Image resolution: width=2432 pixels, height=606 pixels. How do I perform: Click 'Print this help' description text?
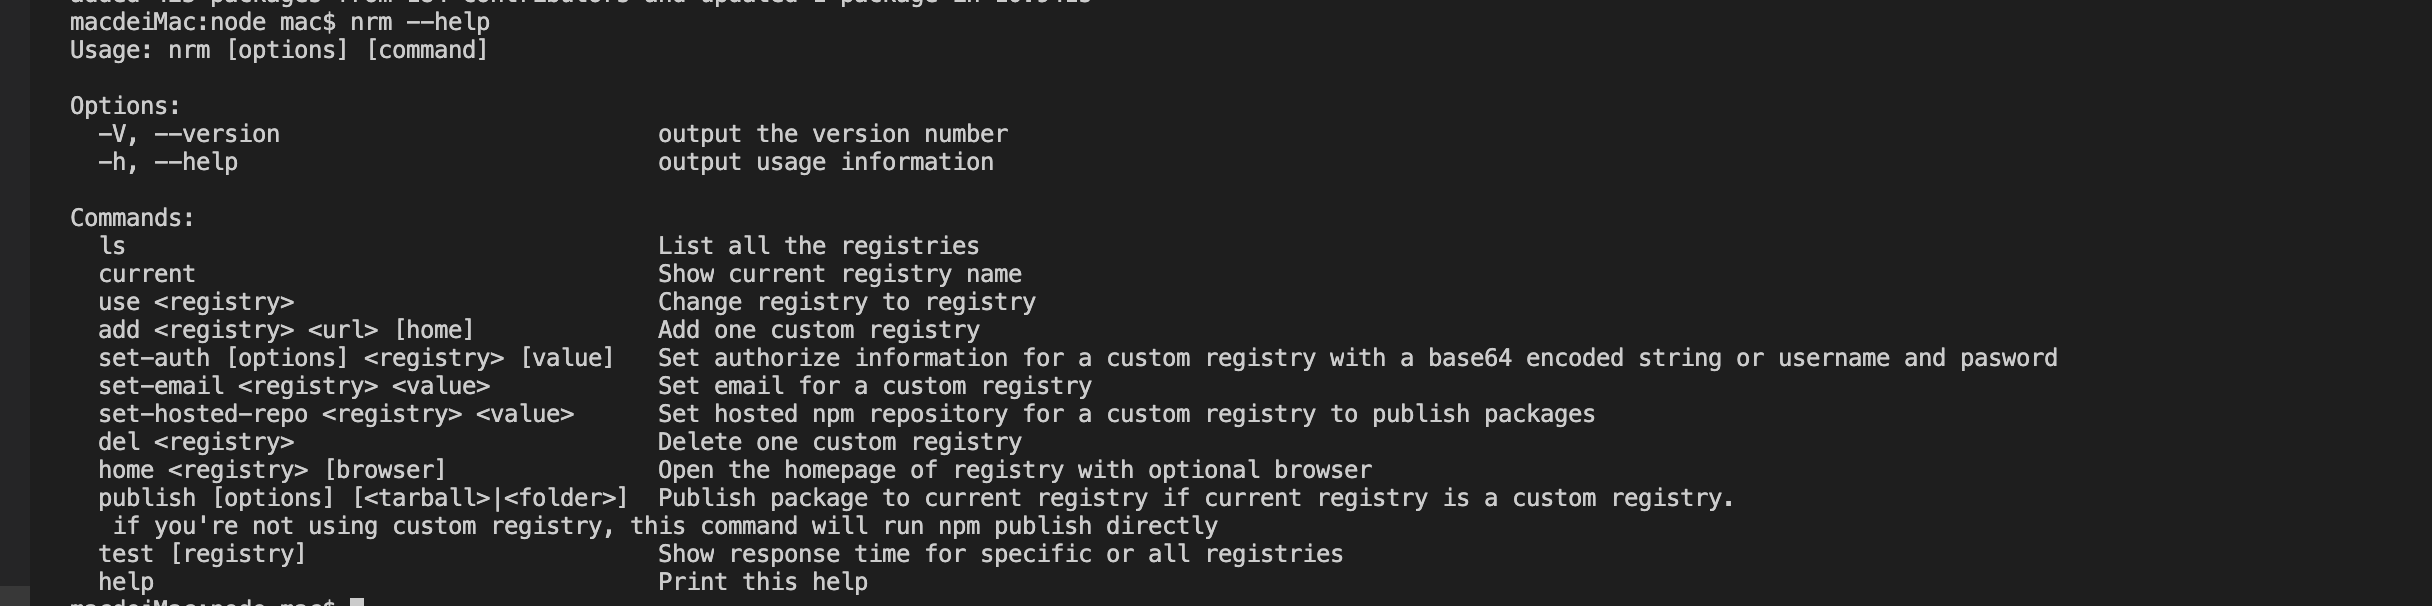coord(763,582)
